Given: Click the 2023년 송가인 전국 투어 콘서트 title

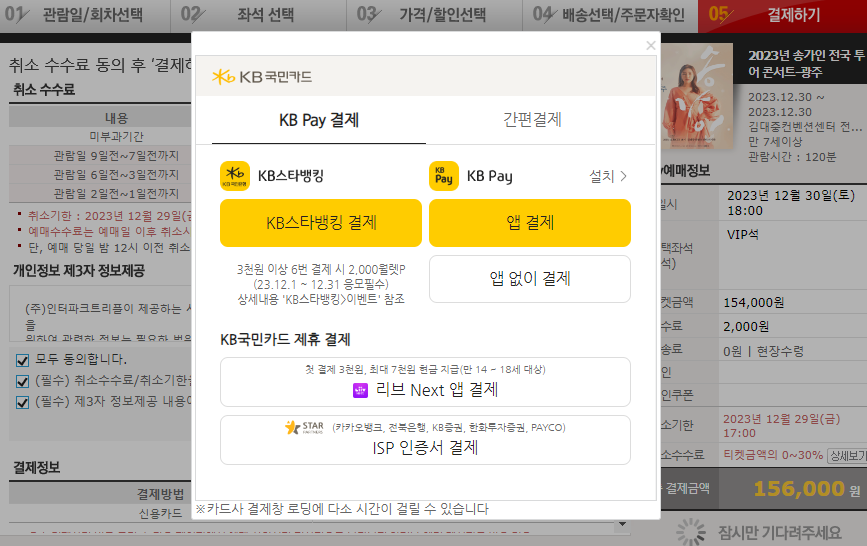Looking at the screenshot, I should click(x=806, y=64).
